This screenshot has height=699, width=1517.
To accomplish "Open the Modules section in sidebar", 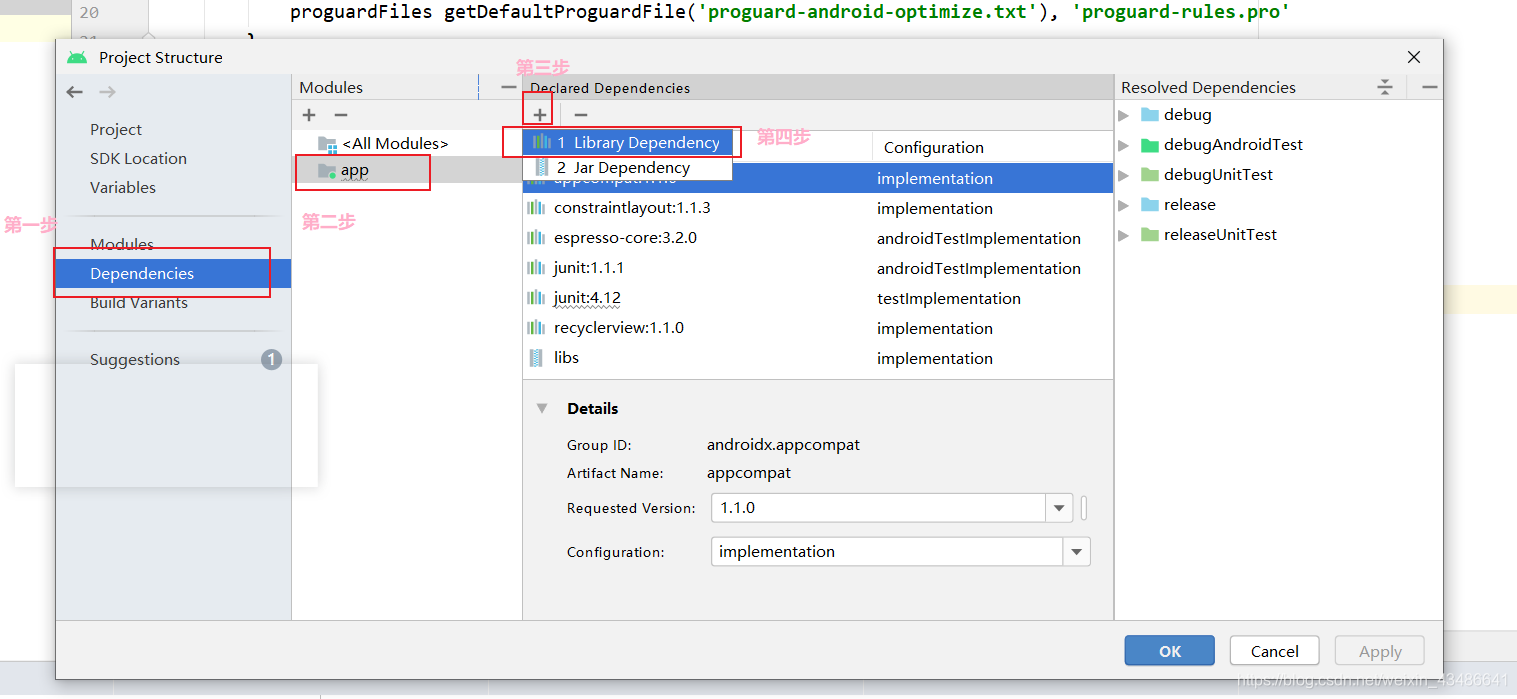I will coord(122,244).
